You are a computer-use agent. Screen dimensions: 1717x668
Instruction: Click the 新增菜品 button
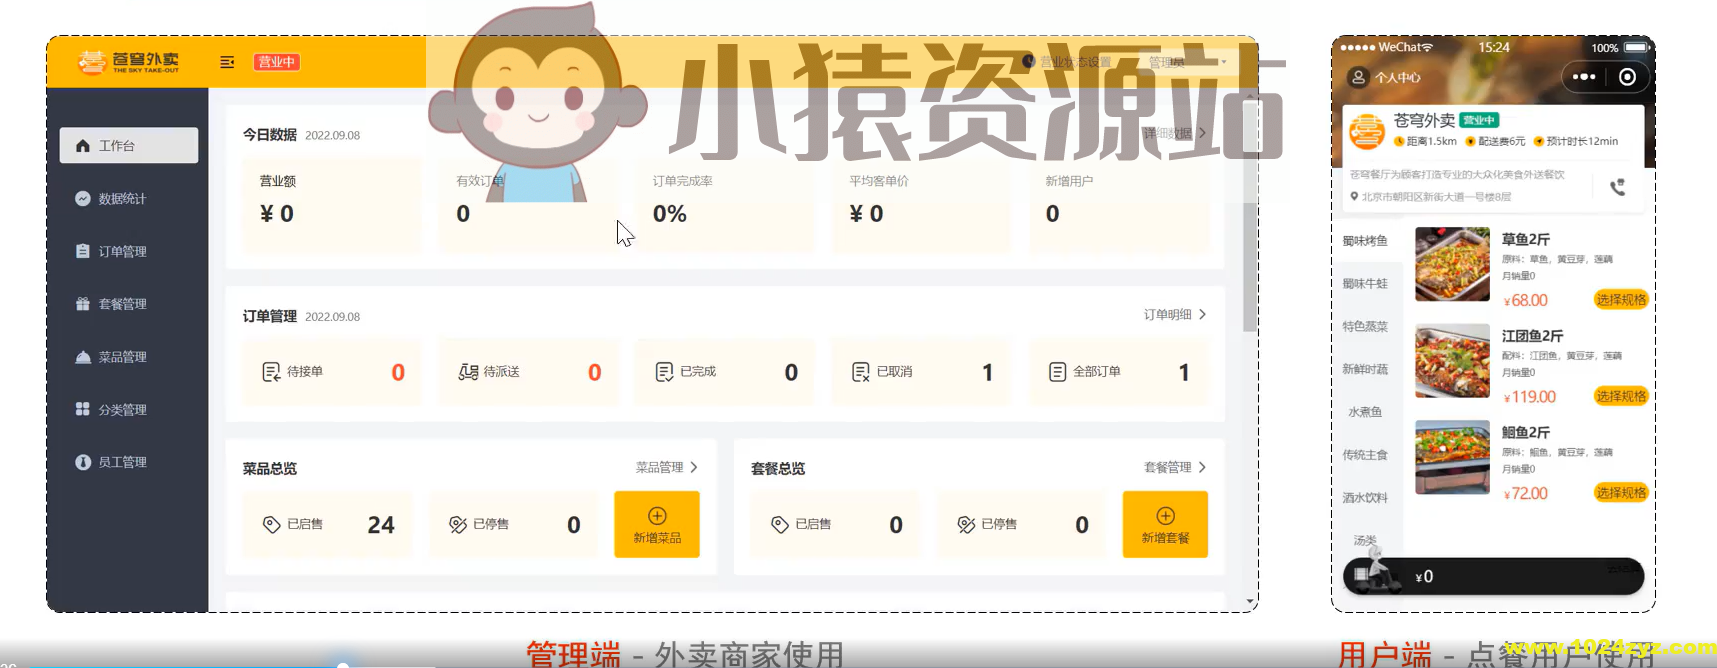(x=657, y=524)
